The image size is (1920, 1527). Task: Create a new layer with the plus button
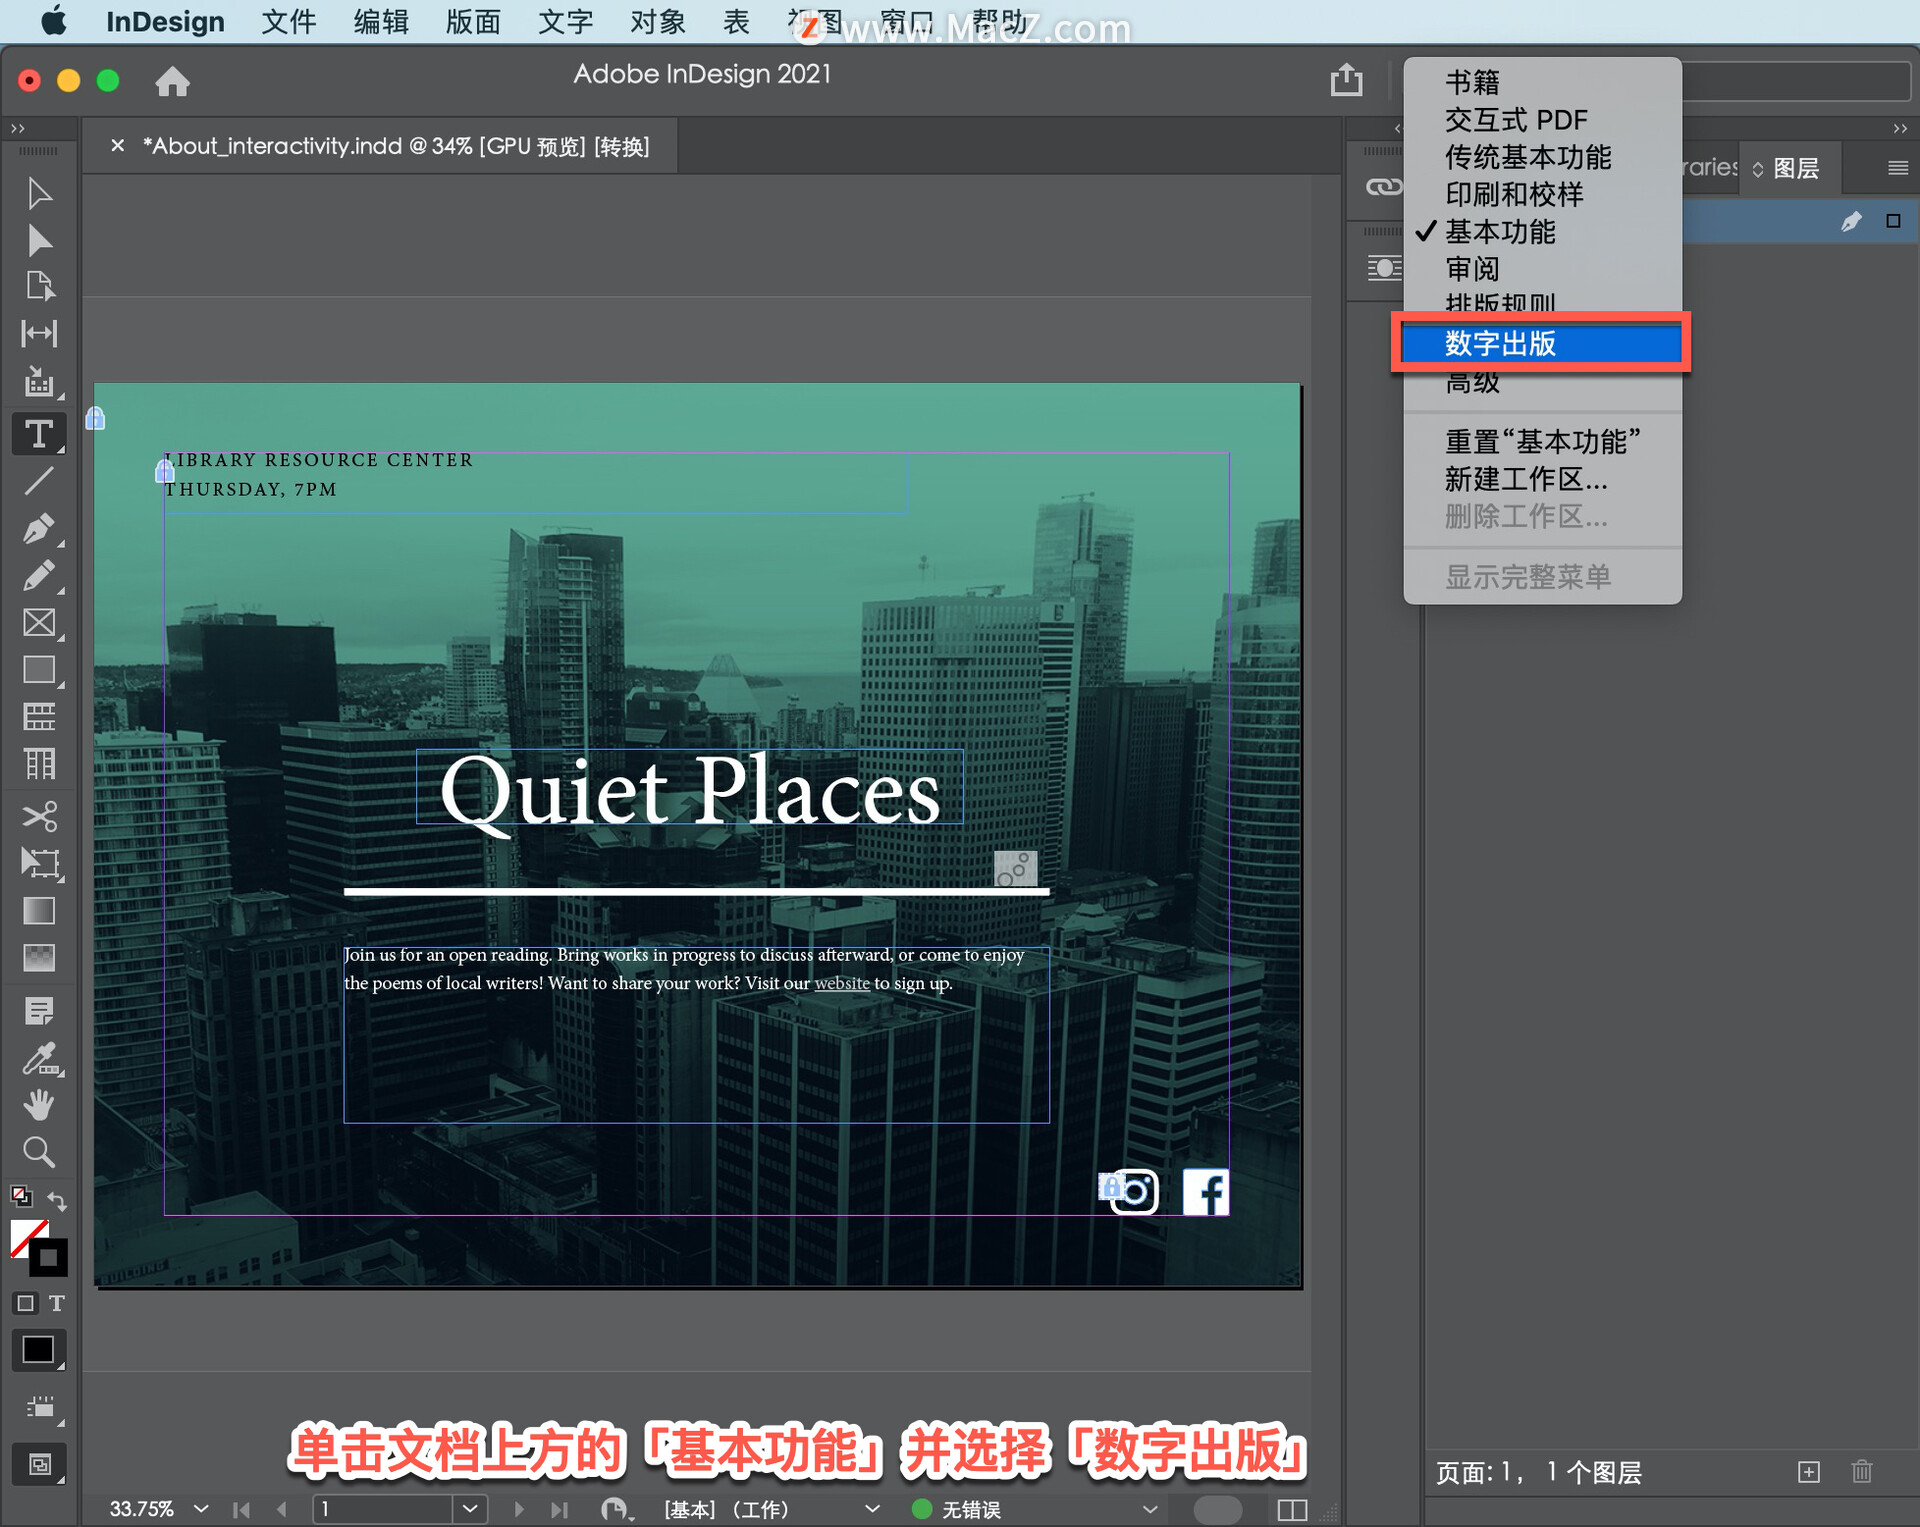tap(1810, 1472)
